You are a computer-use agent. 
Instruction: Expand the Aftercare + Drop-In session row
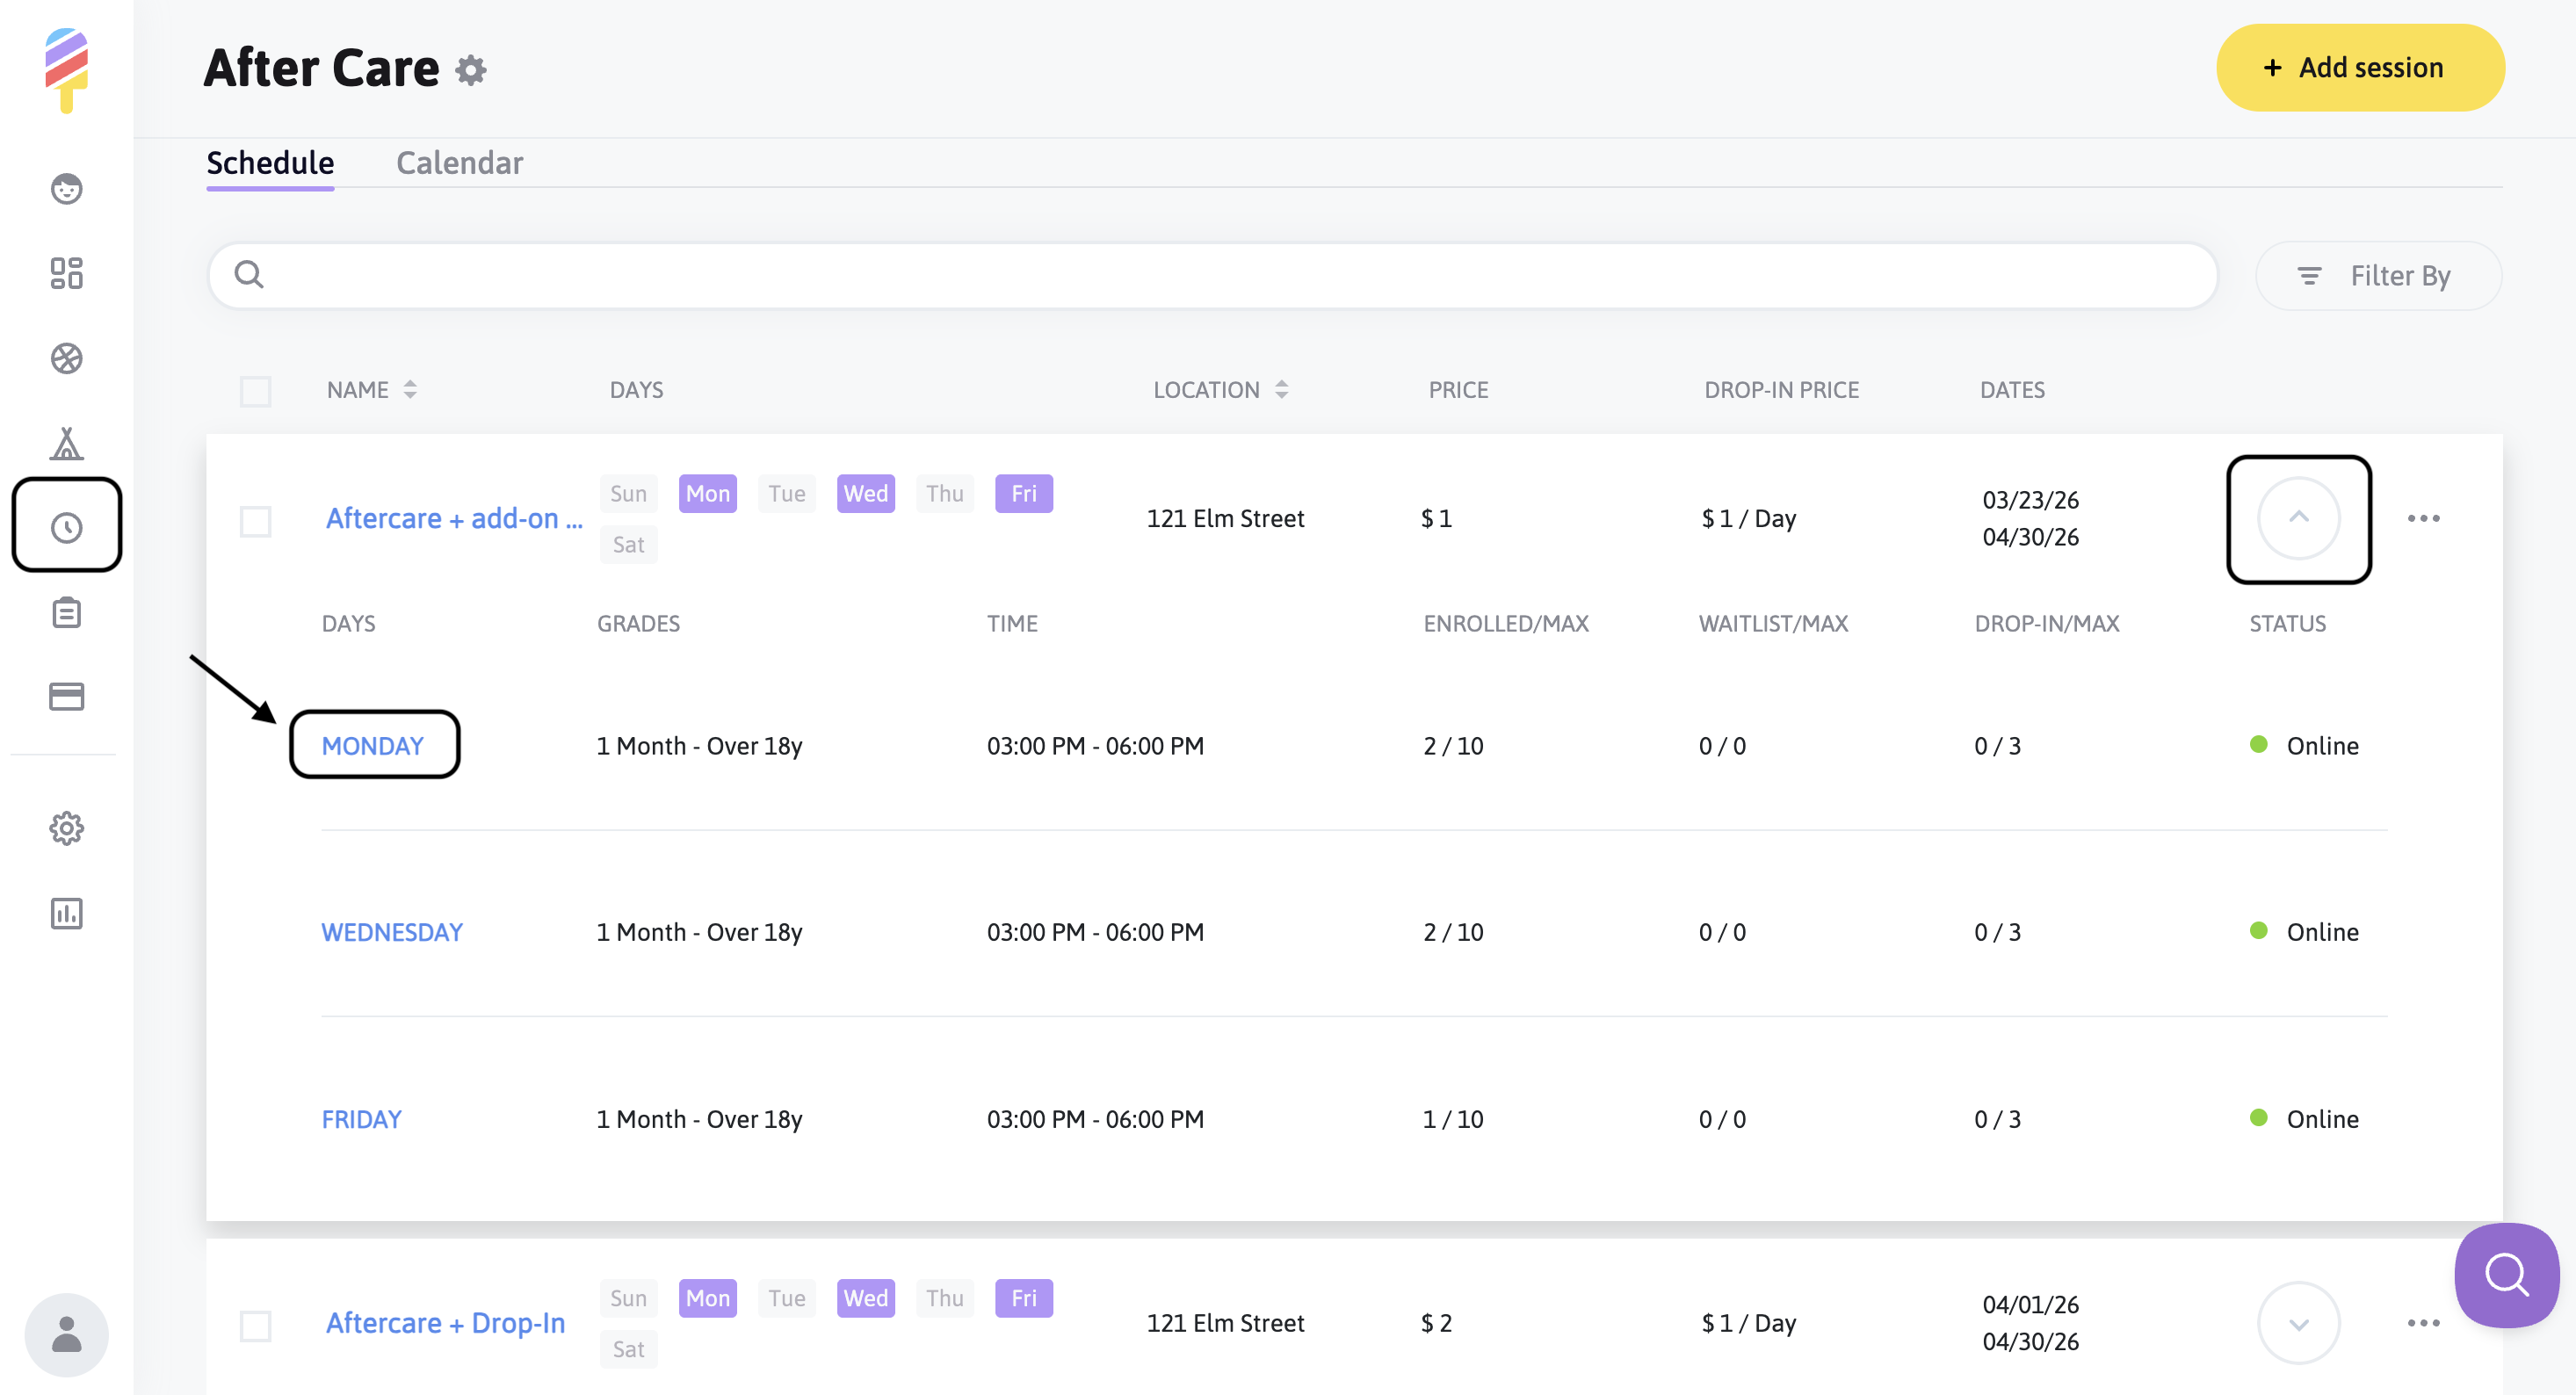click(x=2298, y=1323)
